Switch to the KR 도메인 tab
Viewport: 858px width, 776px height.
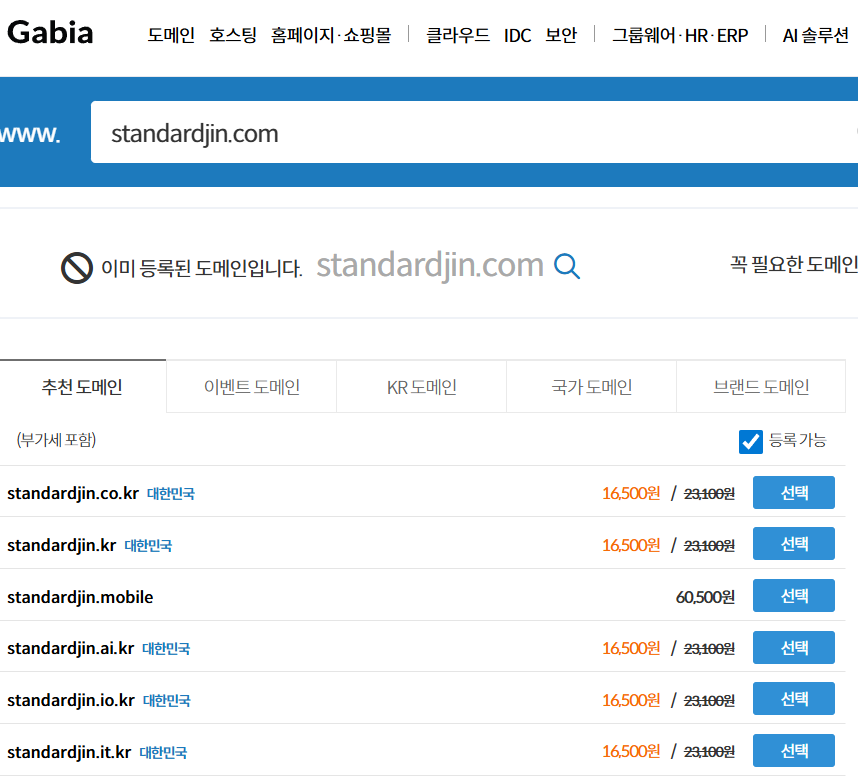[x=421, y=387]
